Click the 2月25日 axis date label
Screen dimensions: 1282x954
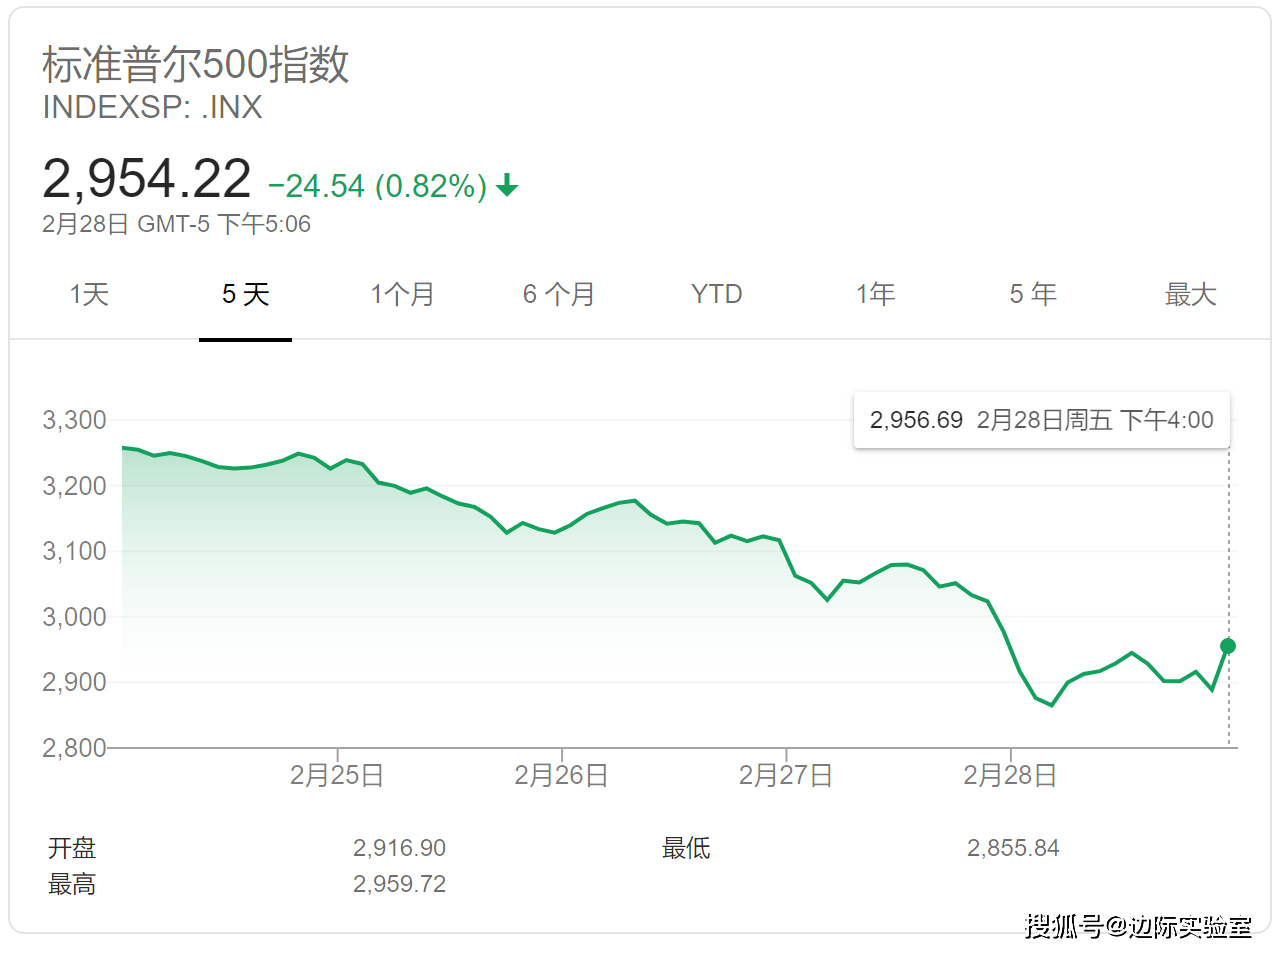(337, 775)
